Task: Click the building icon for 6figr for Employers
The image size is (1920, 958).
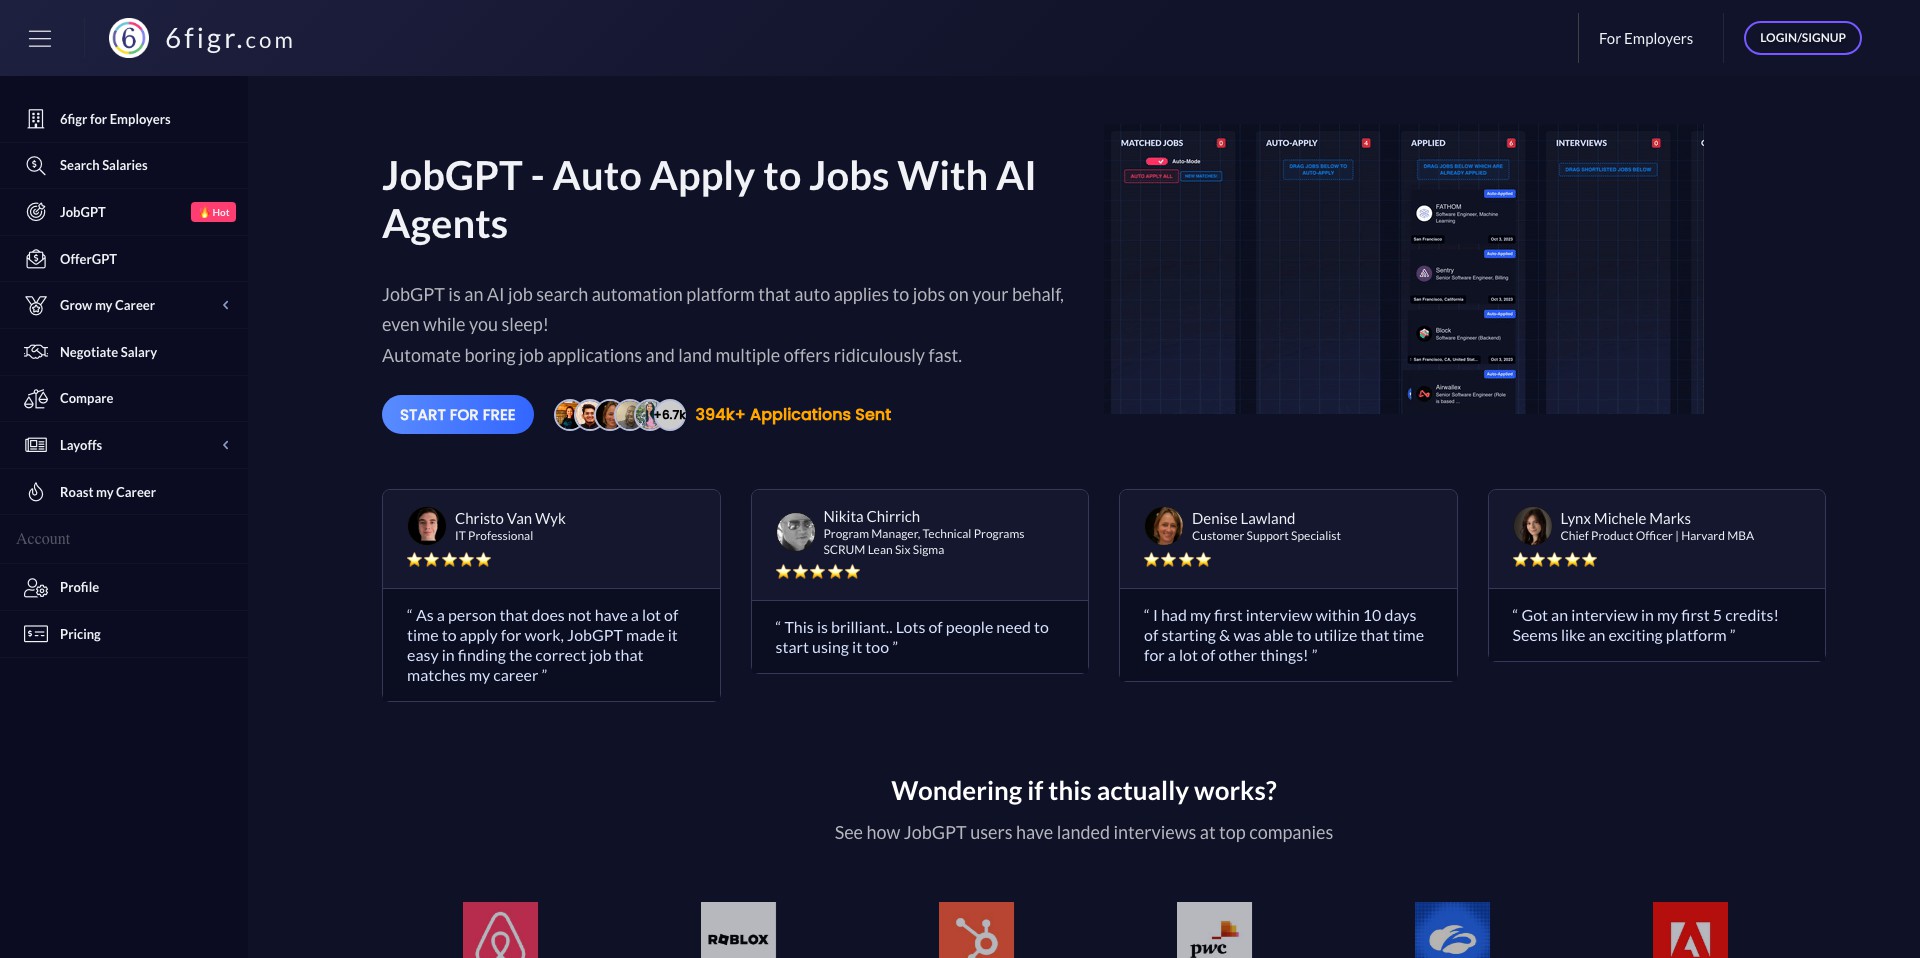Action: (36, 119)
